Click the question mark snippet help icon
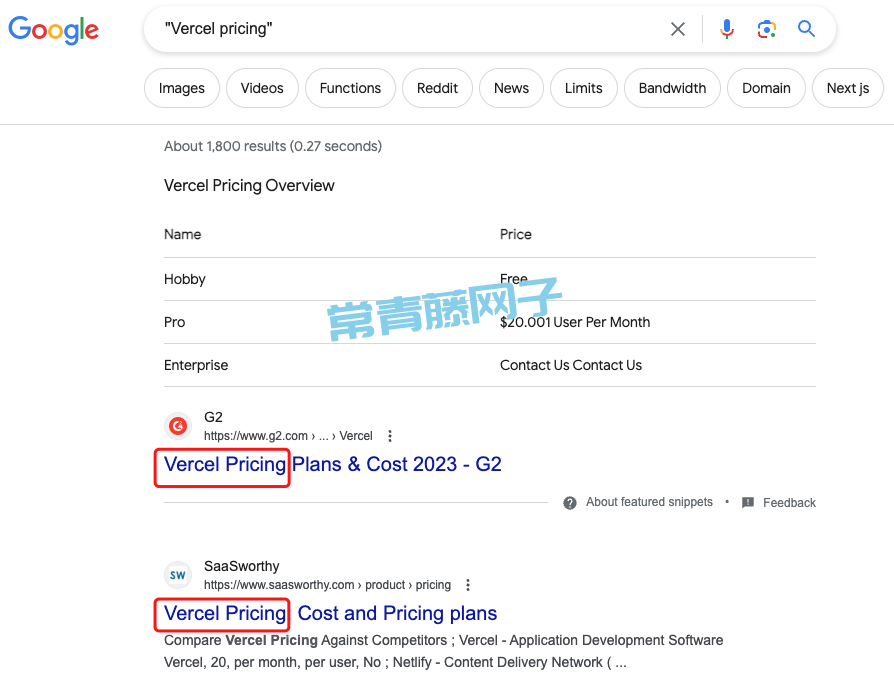894x684 pixels. tap(570, 503)
